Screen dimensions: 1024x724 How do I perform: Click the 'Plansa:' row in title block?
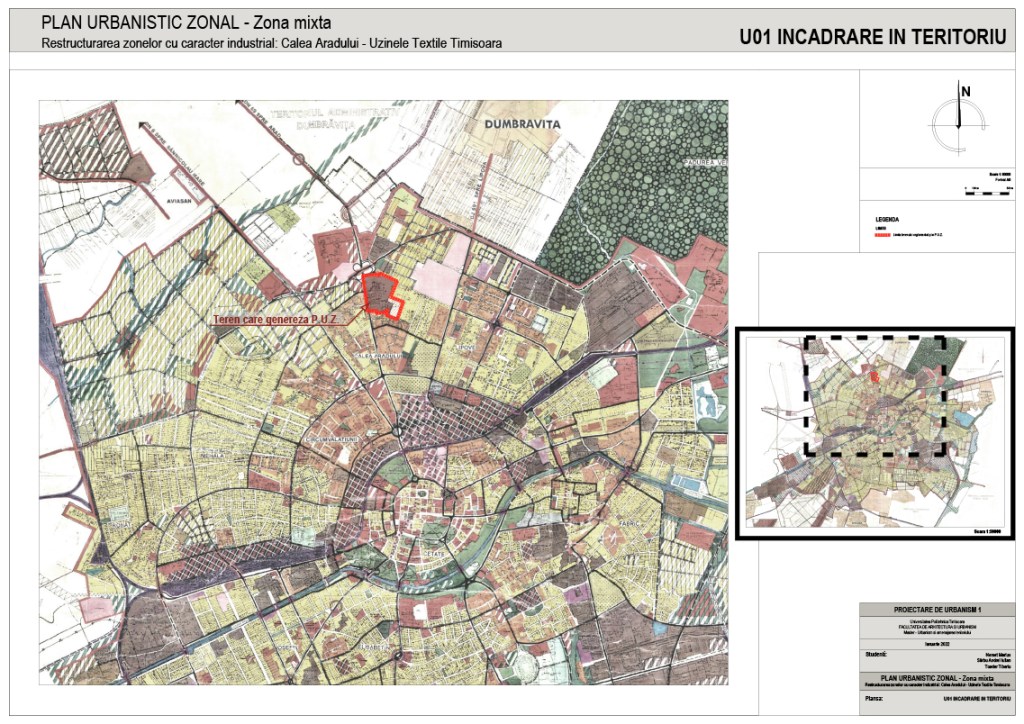(x=874, y=699)
